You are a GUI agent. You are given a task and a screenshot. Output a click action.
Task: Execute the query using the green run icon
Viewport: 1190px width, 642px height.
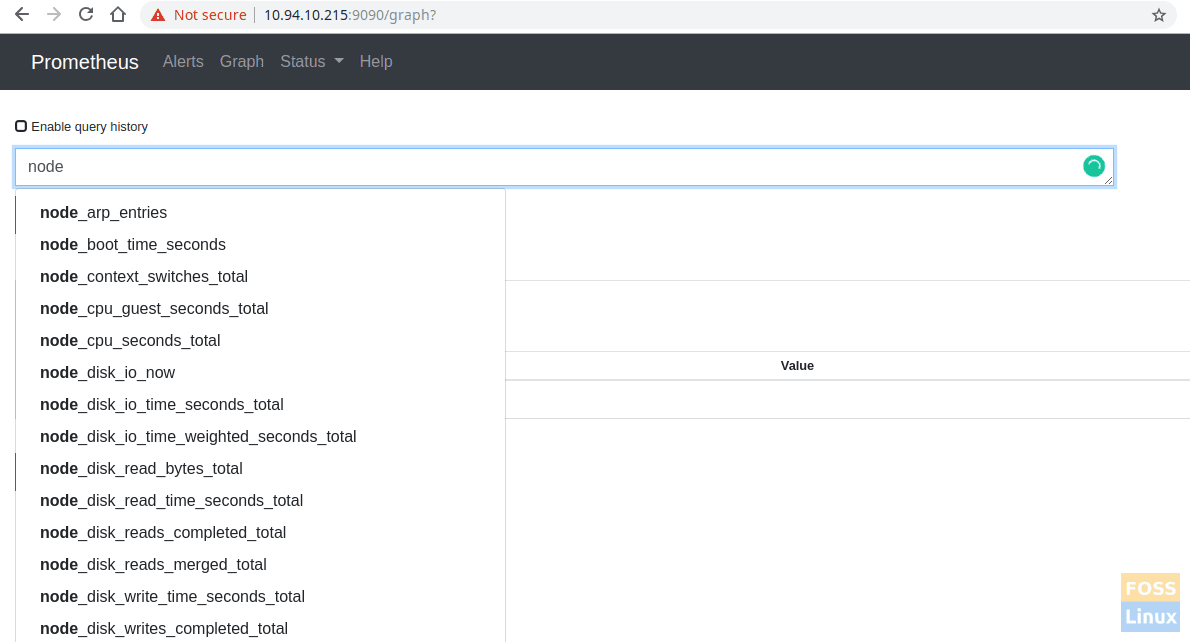(x=1094, y=166)
